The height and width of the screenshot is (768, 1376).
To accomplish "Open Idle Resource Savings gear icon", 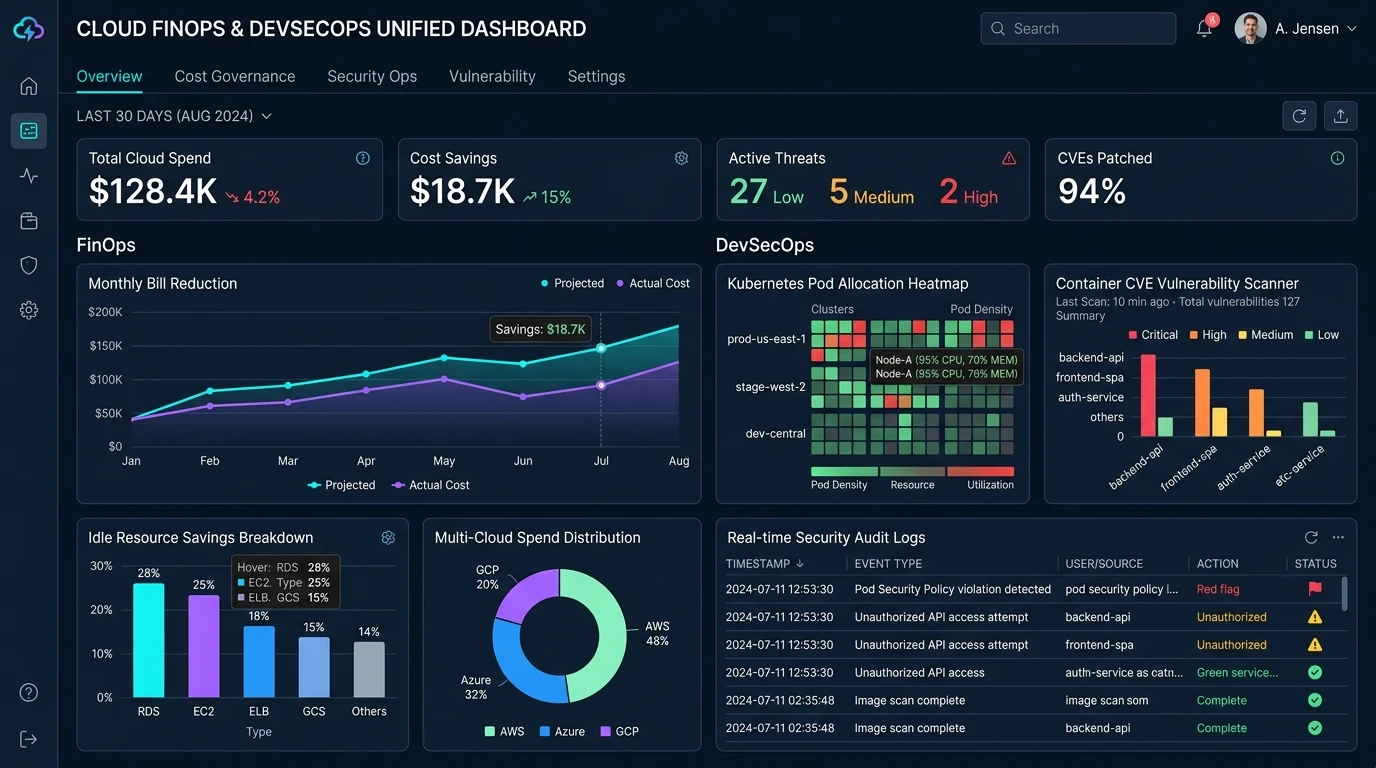I will tap(388, 537).
